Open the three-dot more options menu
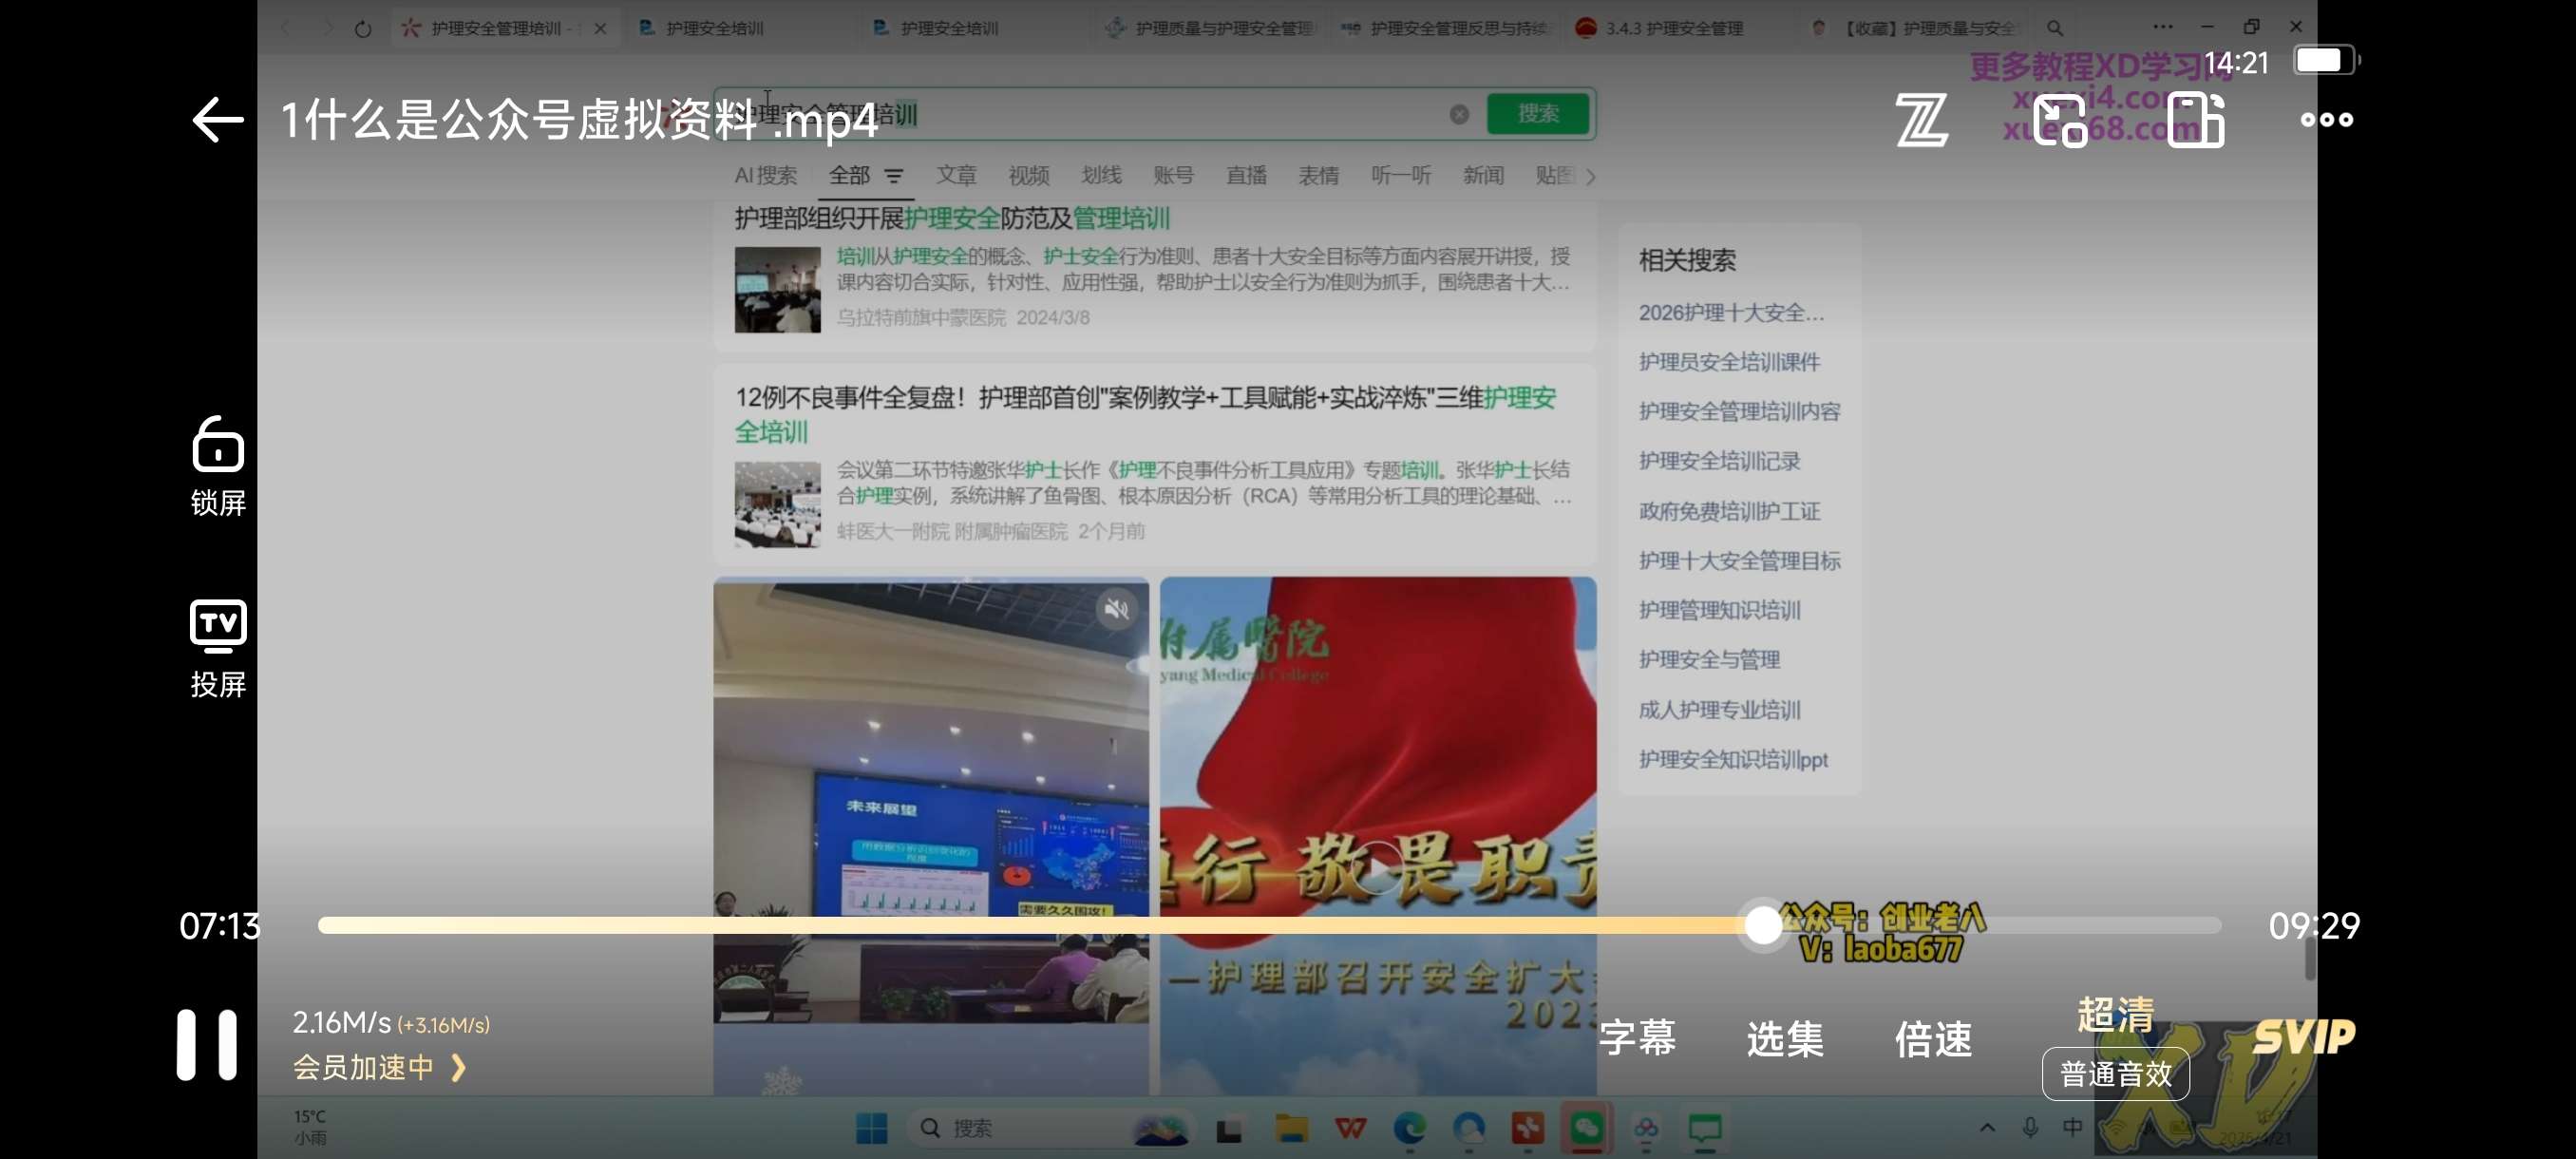2576x1159 pixels. 2326,120
